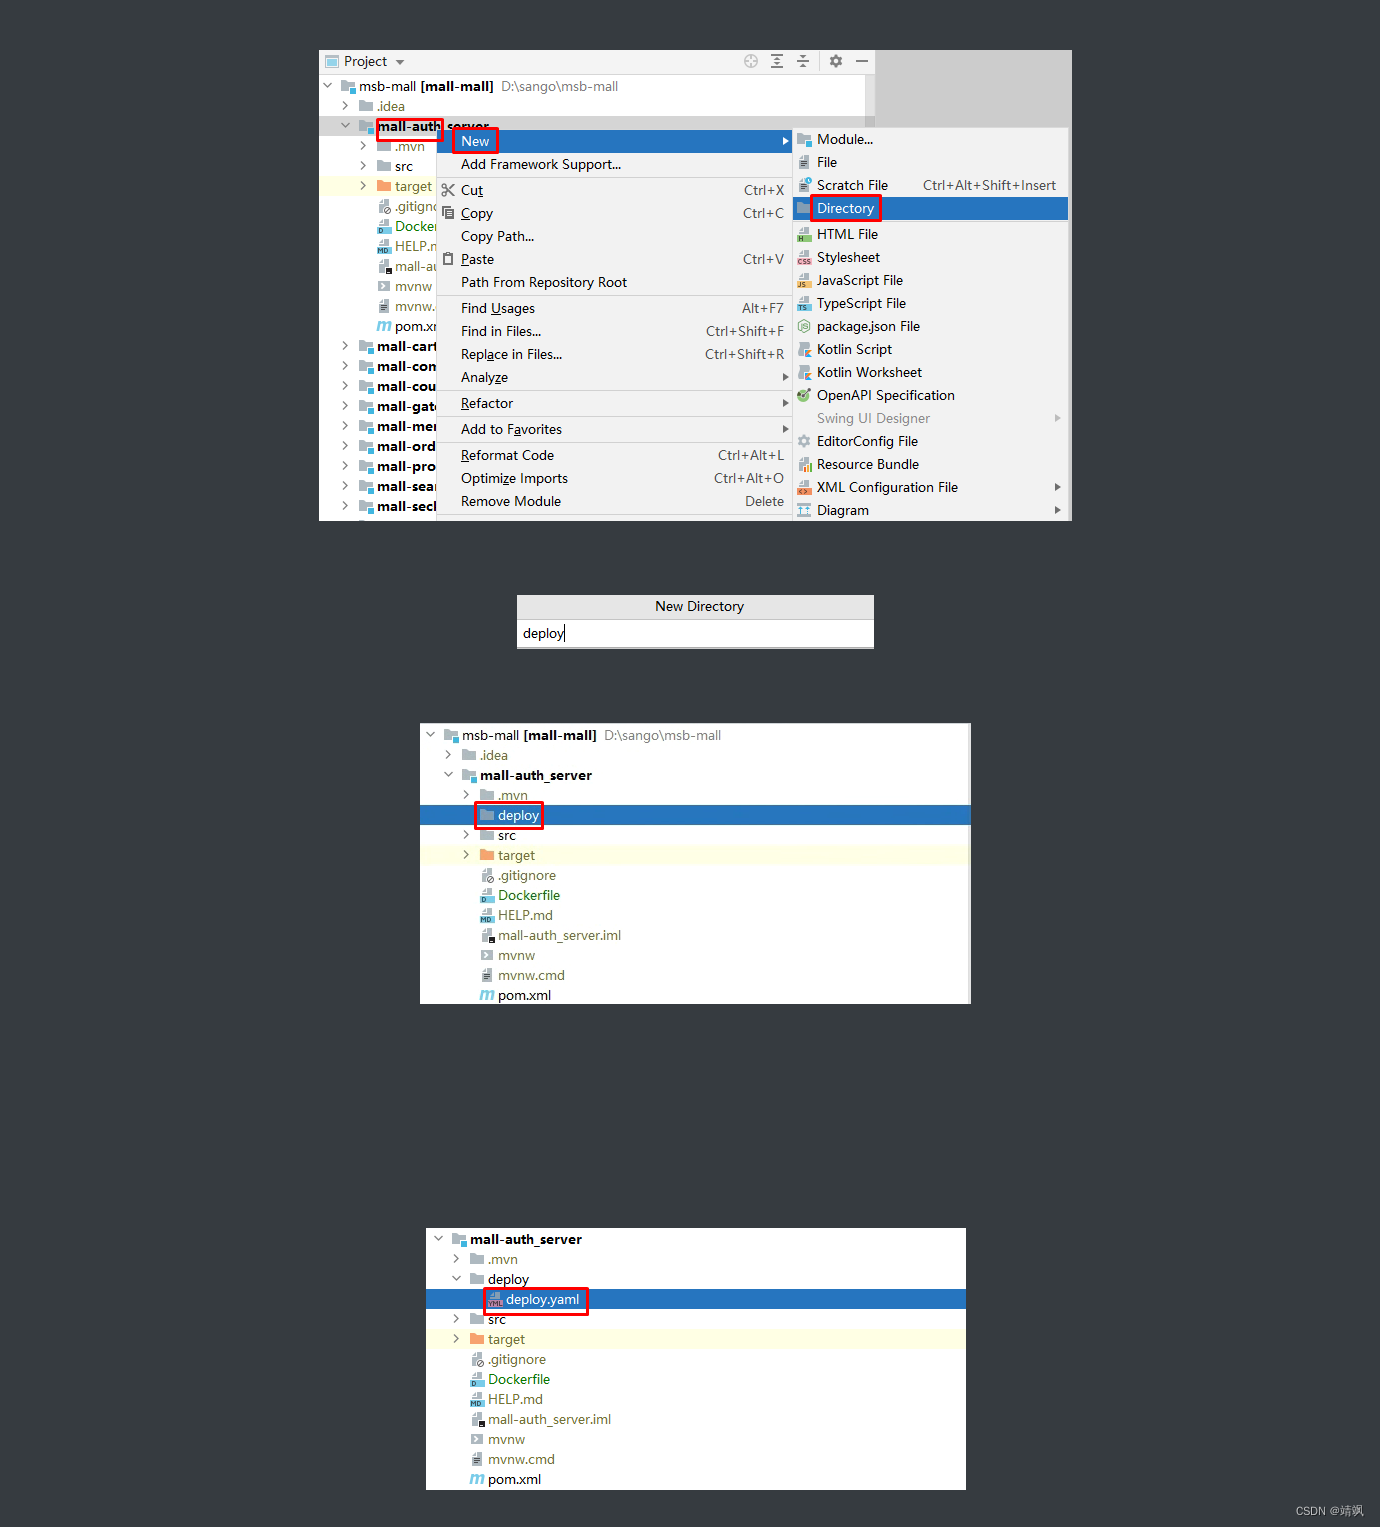Select Optimize Imports menu entry
The width and height of the screenshot is (1380, 1527).
tap(615, 478)
